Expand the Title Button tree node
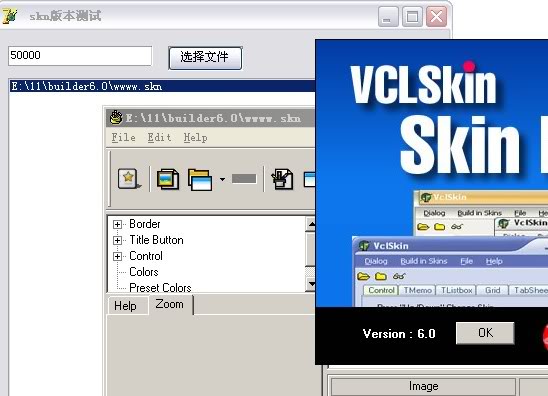This screenshot has height=396, width=548. pyautogui.click(x=117, y=240)
